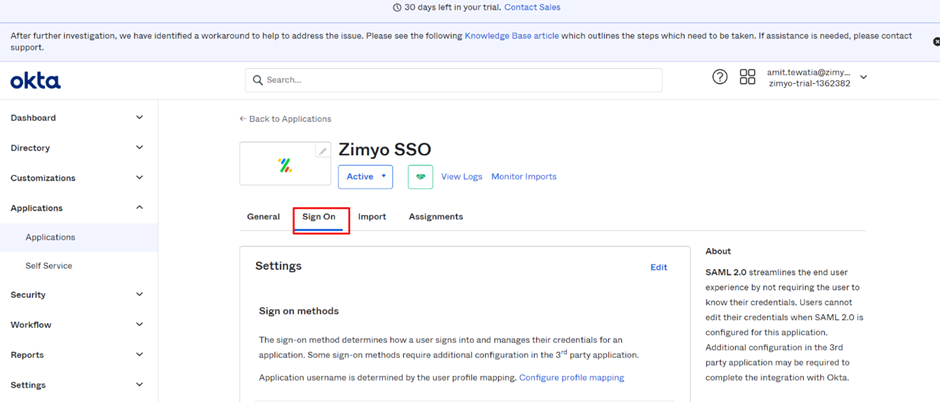This screenshot has height=402, width=940.
Task: Go Back to Applications
Action: [x=285, y=119]
